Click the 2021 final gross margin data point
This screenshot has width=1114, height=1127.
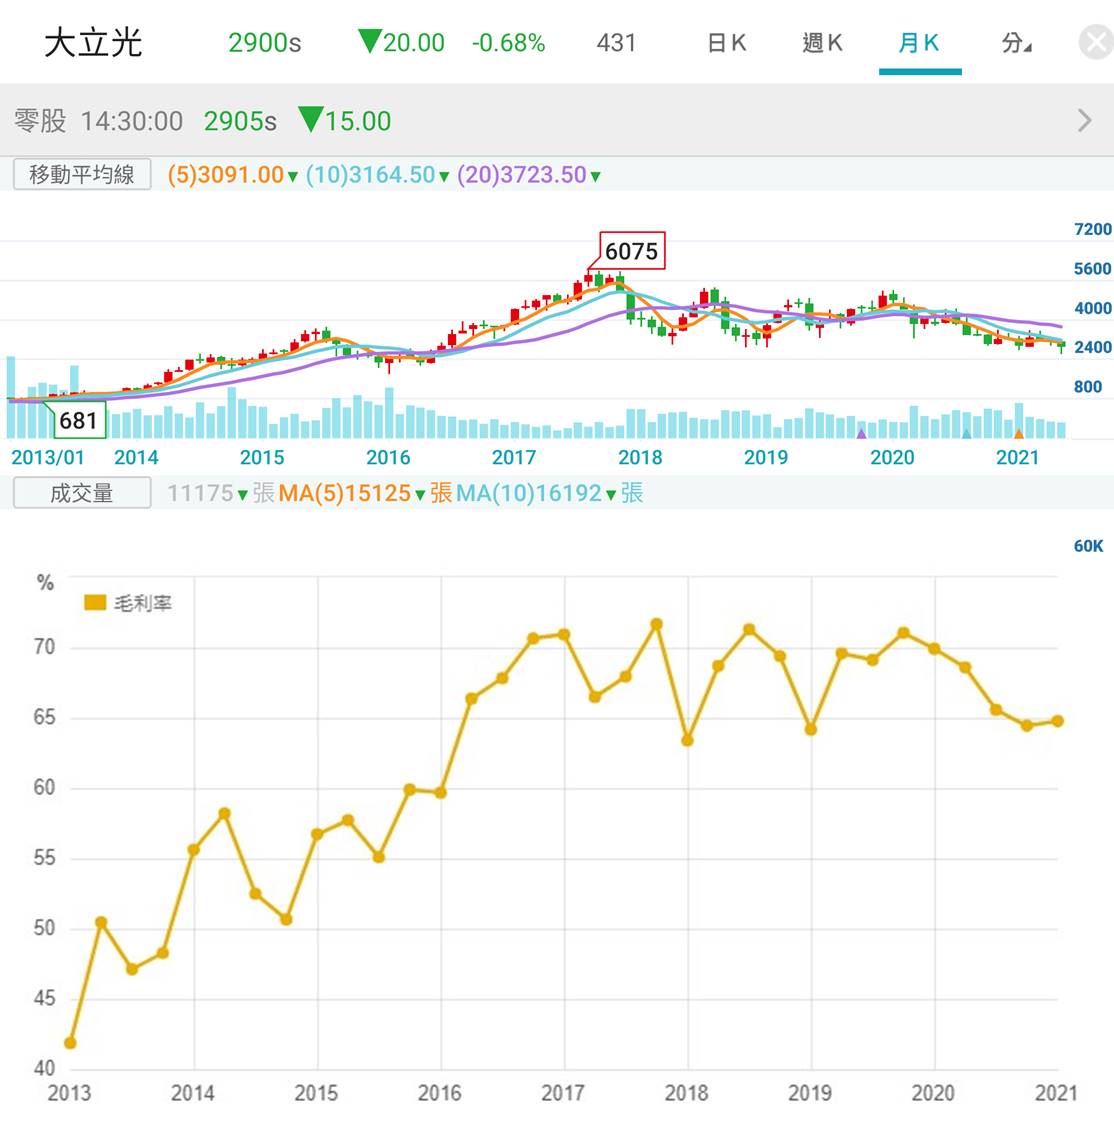[1057, 721]
